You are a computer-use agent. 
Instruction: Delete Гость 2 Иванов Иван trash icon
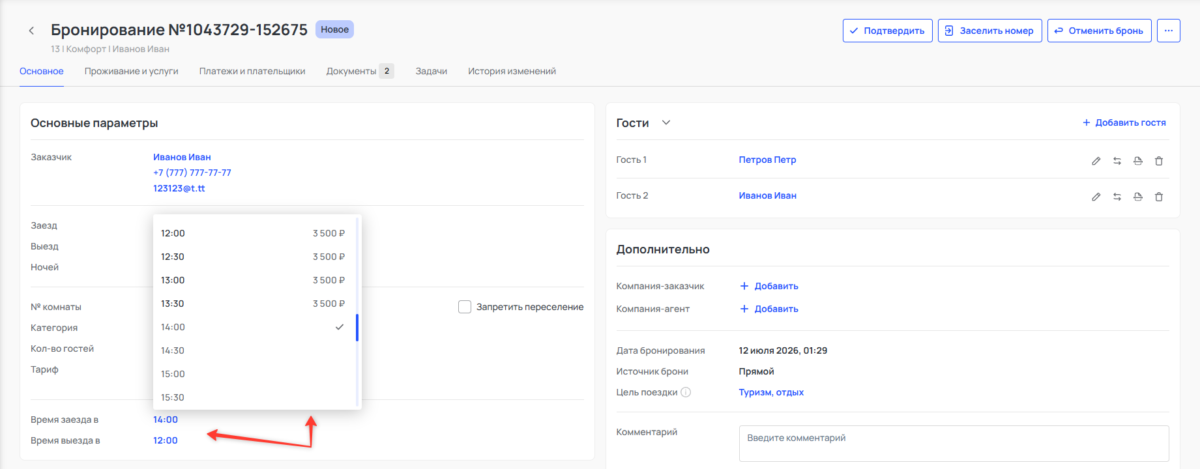(1159, 196)
